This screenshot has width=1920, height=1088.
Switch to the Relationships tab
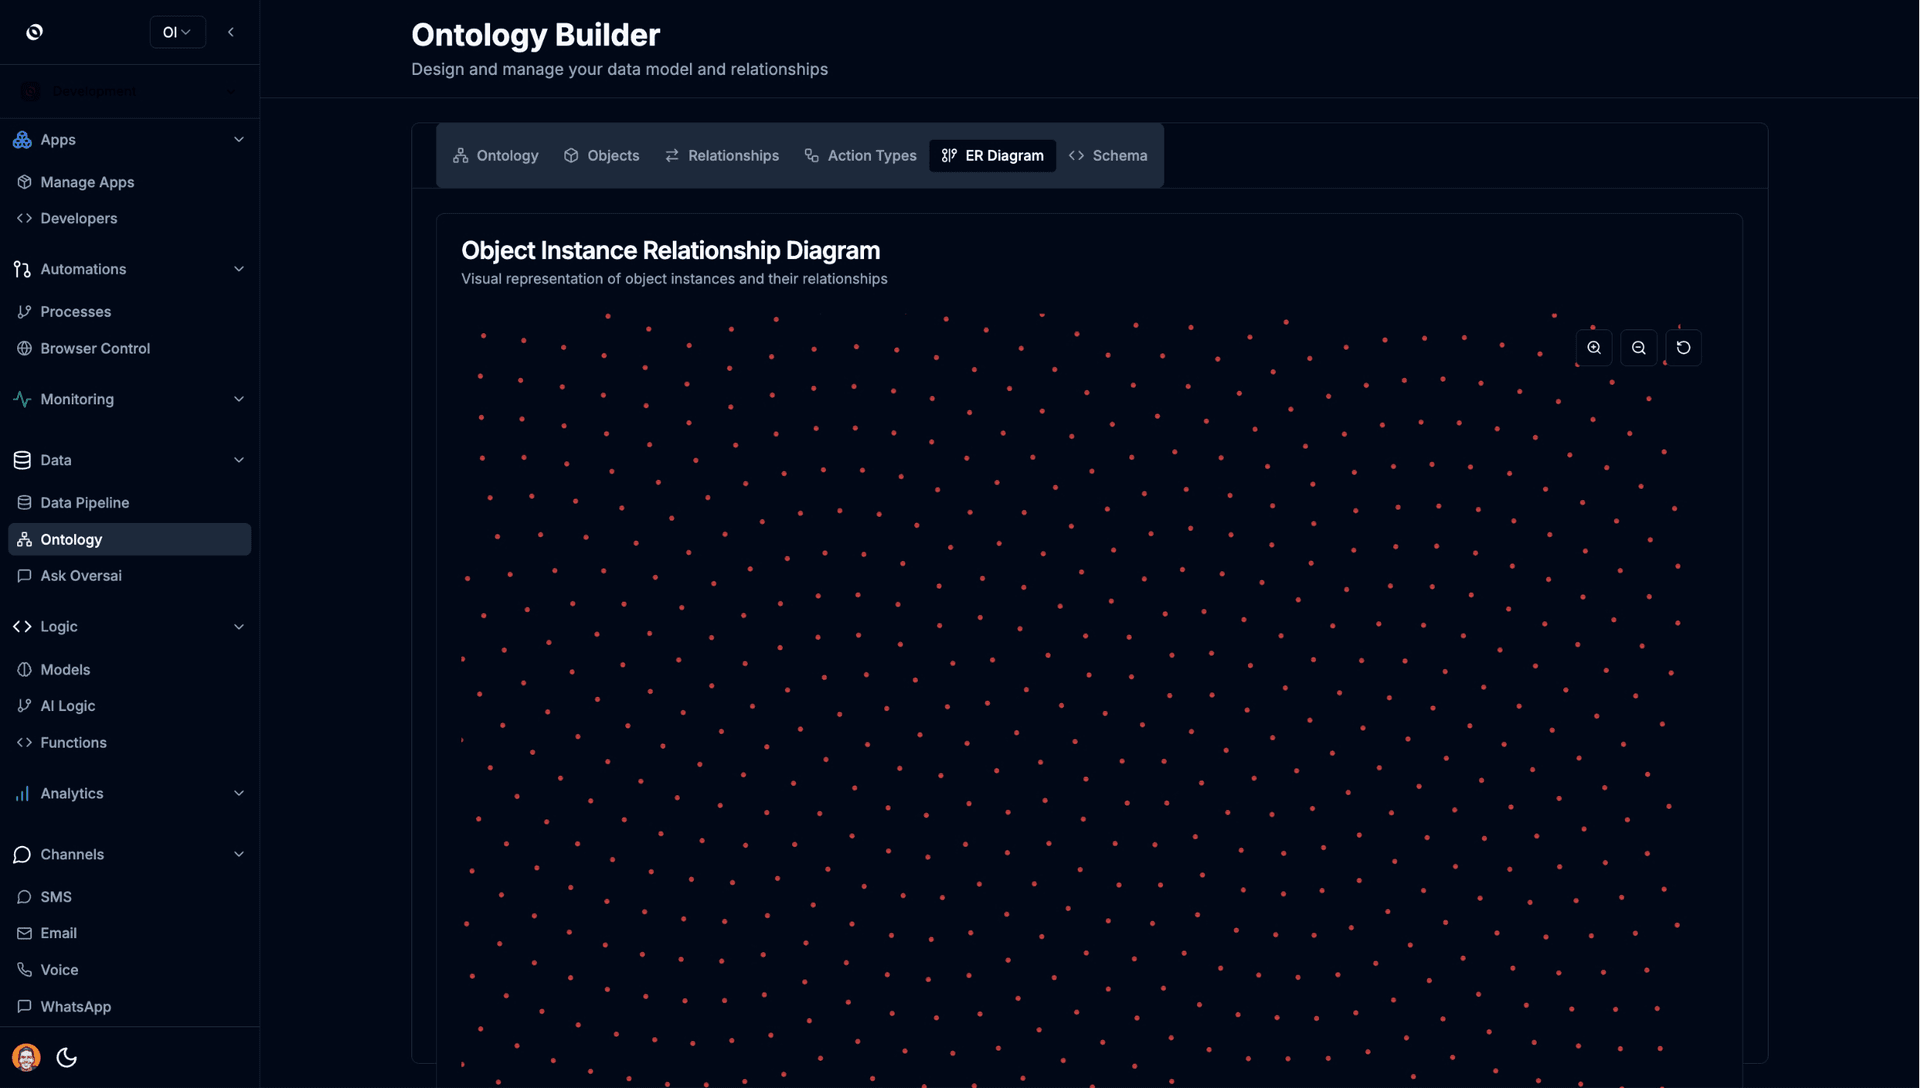(722, 155)
